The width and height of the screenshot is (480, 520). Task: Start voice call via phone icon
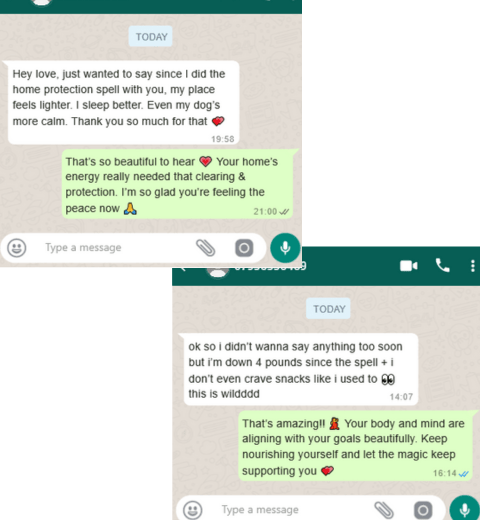coord(443,266)
